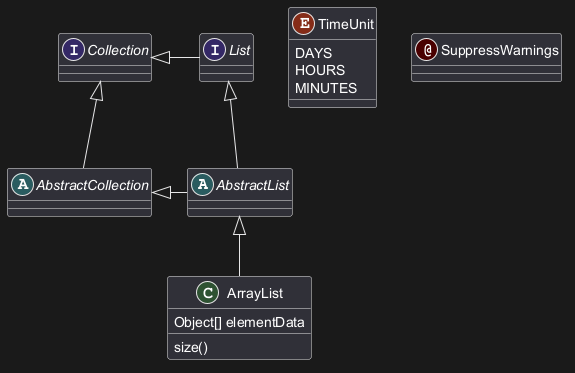Screen dimensions: 575x373
Task: Click the abstract A icon on AbstractList
Action: point(202,184)
